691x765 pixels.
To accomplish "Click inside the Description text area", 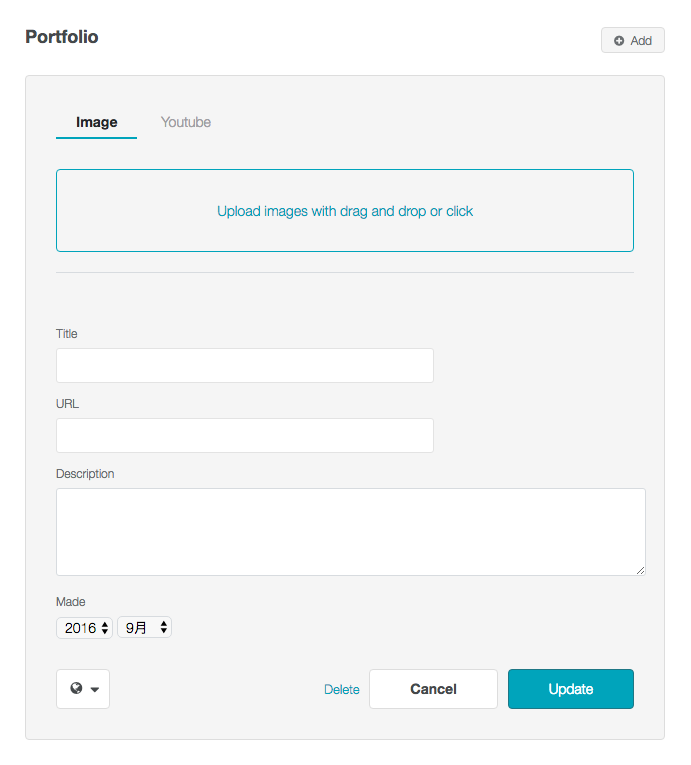I will click(351, 532).
